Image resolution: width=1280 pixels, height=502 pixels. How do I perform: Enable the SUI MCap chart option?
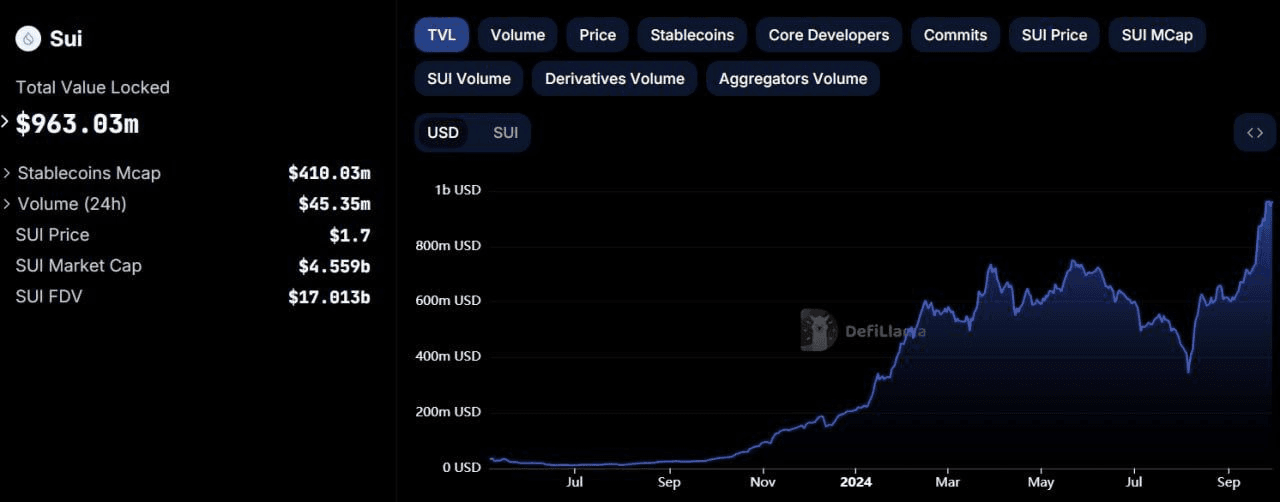1157,35
